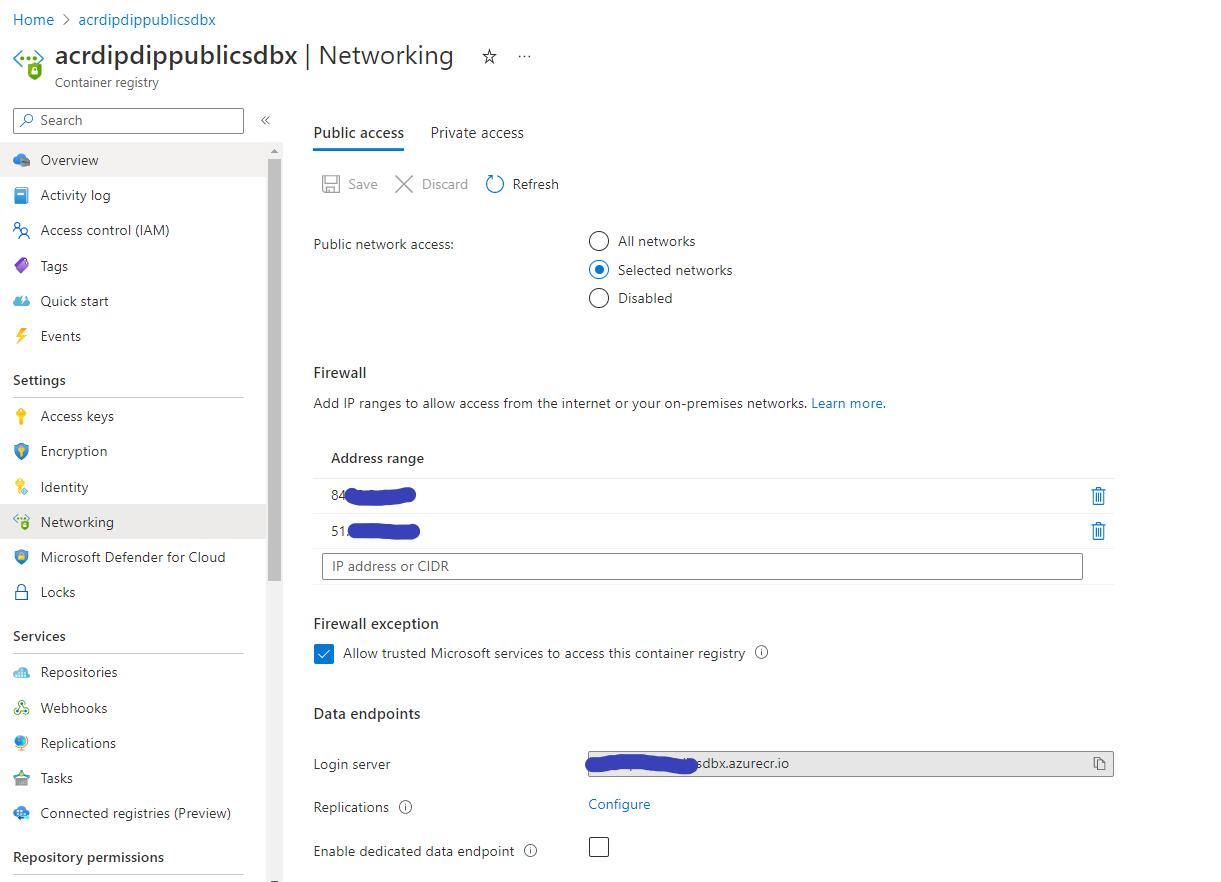The height and width of the screenshot is (882, 1221).
Task: Copy the login server to clipboard
Action: [1099, 764]
